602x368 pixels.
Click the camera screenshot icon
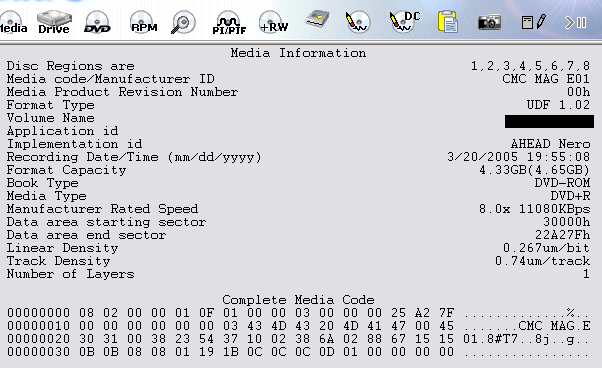tap(489, 22)
